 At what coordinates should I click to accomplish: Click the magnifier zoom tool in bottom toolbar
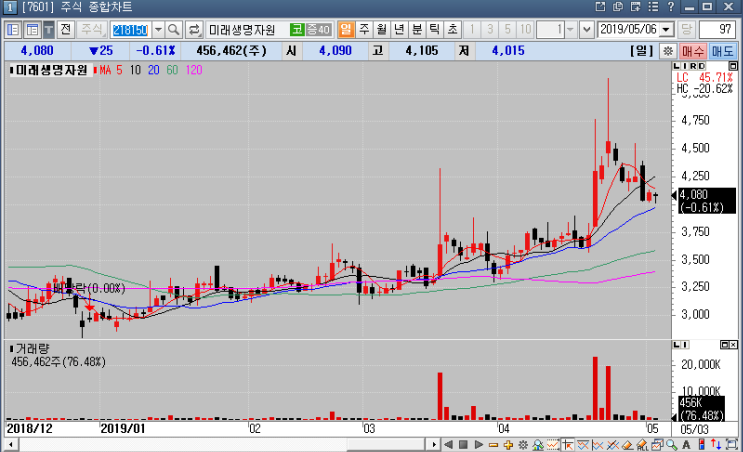(x=671, y=445)
